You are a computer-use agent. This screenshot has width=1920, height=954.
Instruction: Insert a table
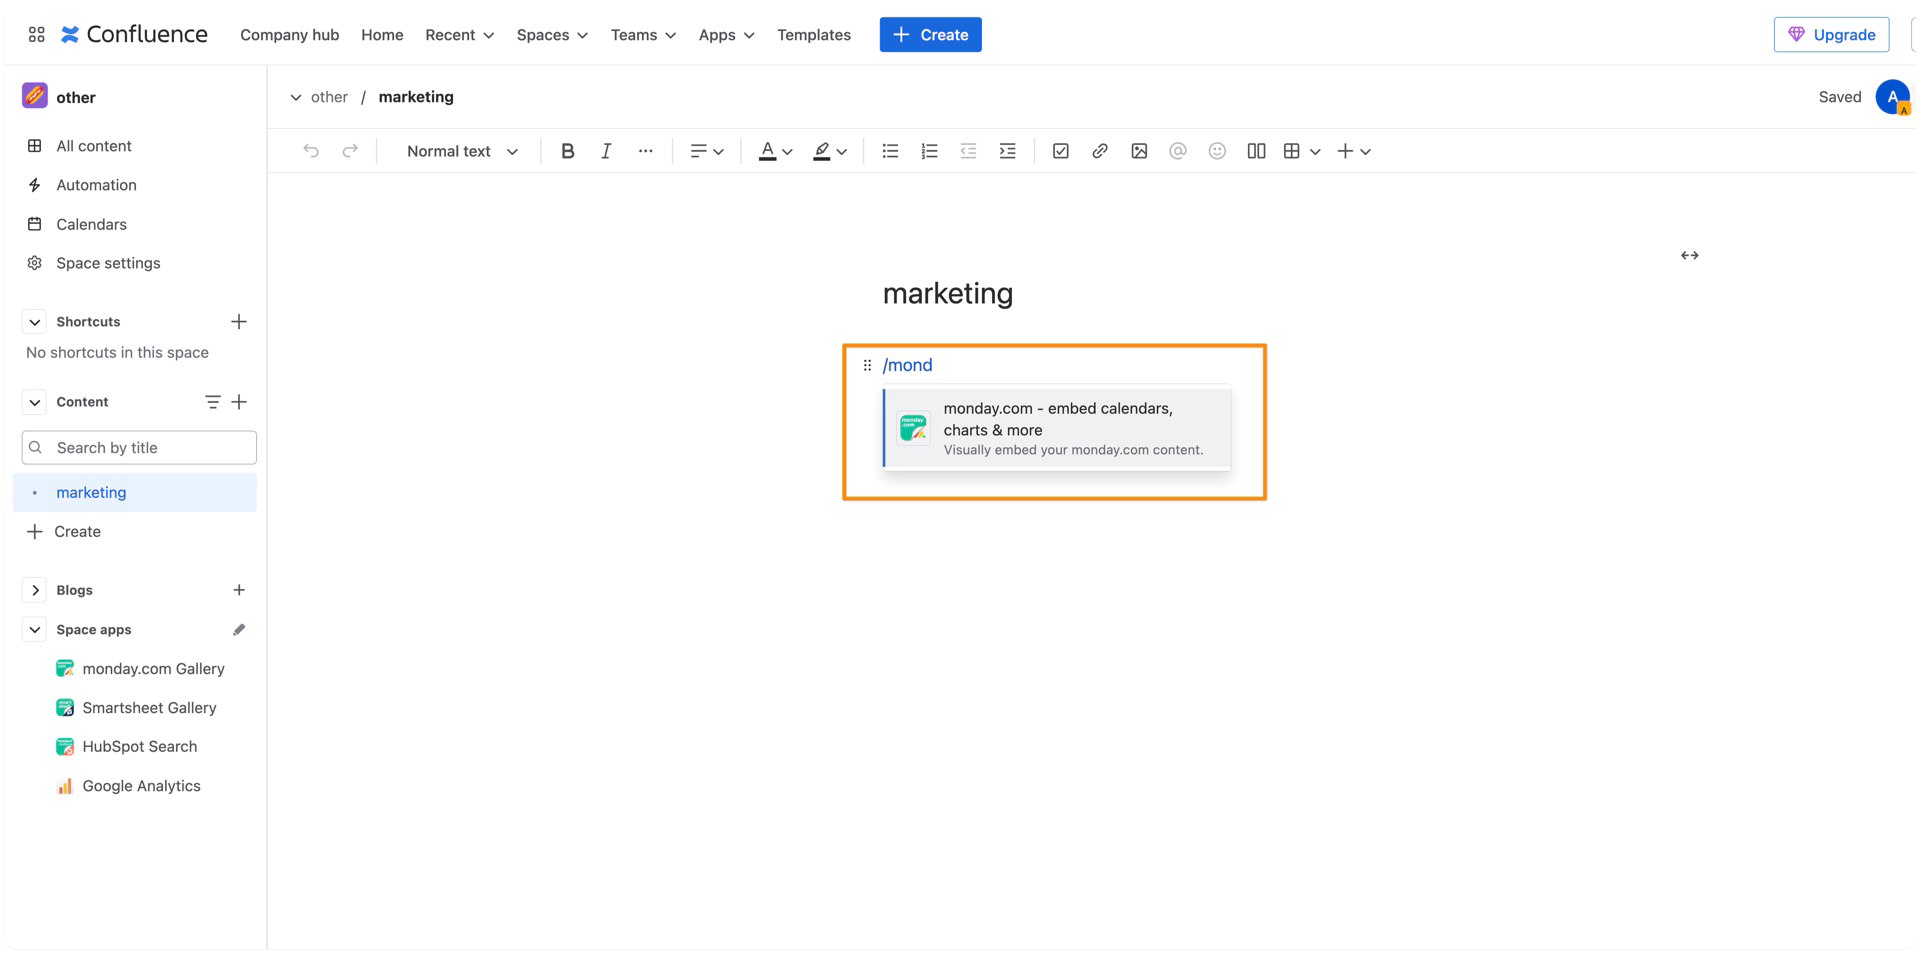click(1292, 151)
